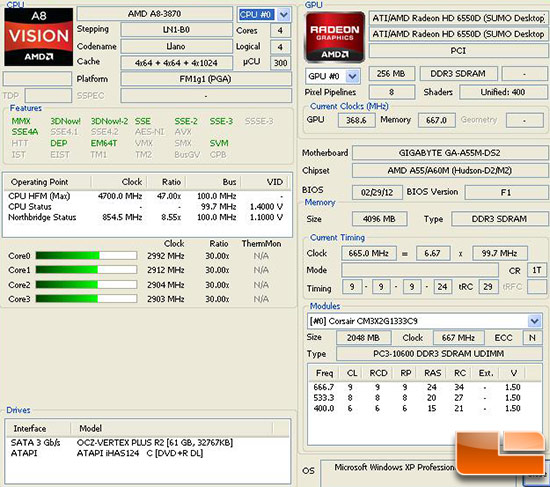Click the 256 MB video memory field
The image size is (550, 487).
[x=391, y=74]
